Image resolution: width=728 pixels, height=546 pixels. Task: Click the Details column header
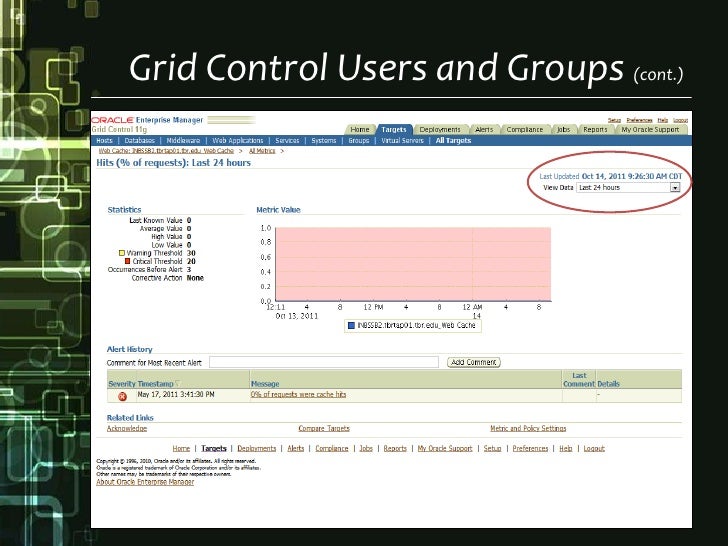point(609,384)
